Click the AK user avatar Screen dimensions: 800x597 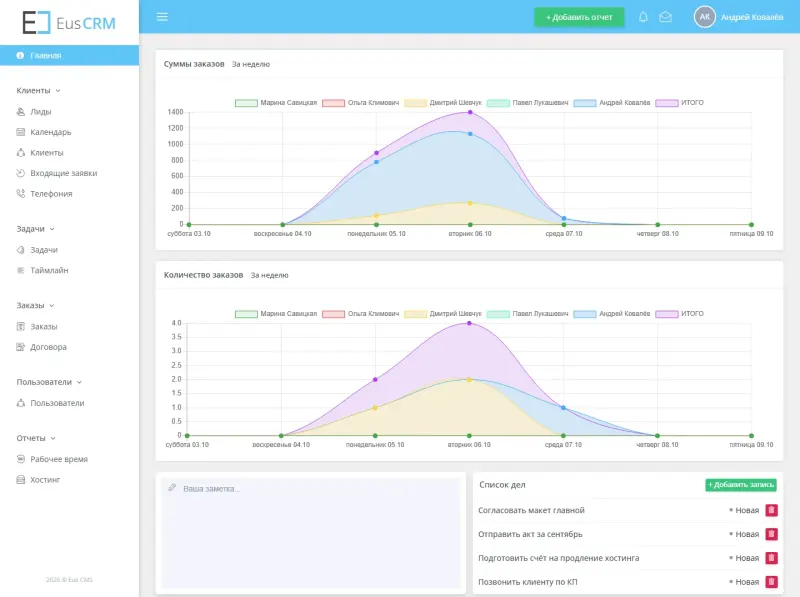[705, 17]
